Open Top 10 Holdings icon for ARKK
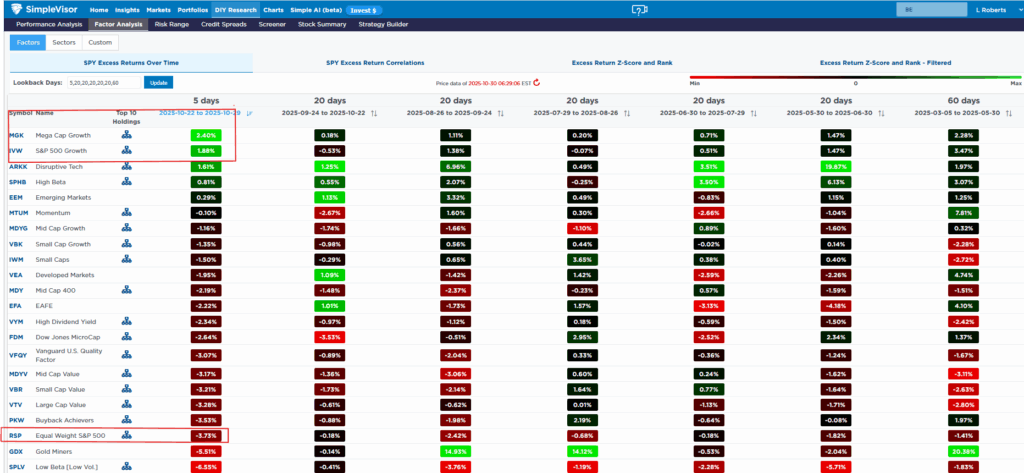This screenshot has height=473, width=1024. coord(127,166)
